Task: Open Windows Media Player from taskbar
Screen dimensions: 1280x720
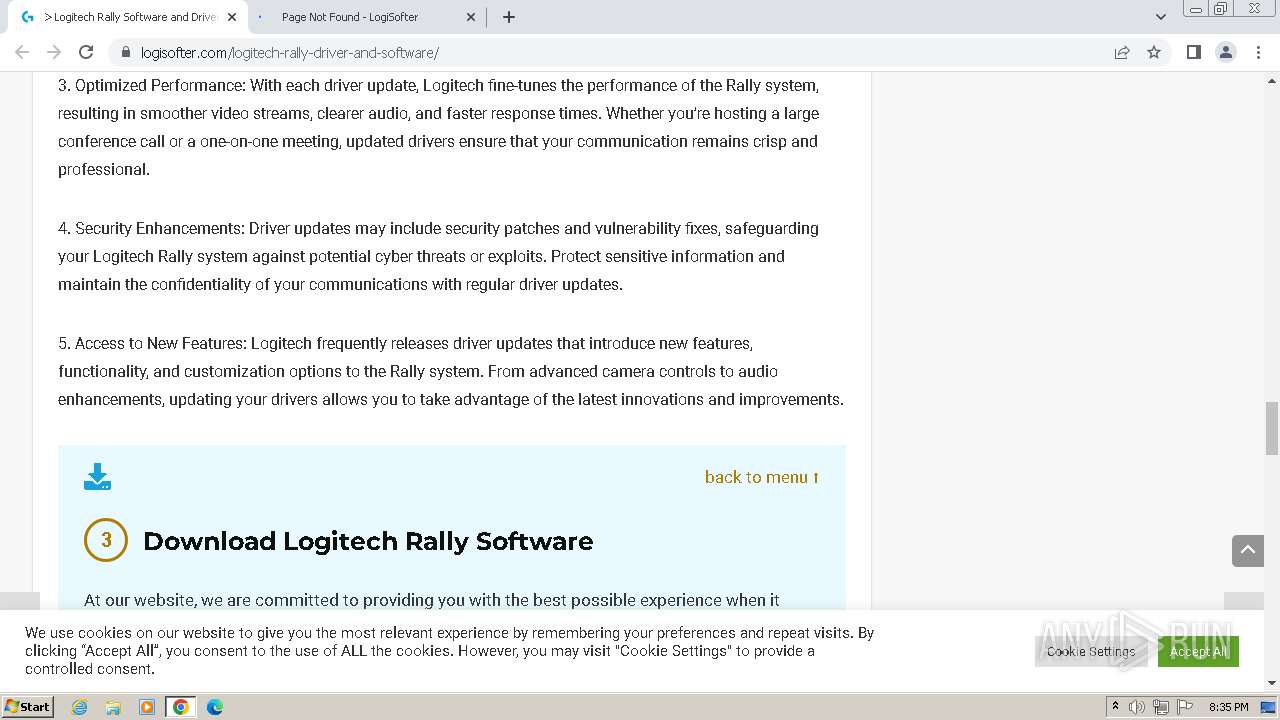Action: click(x=147, y=707)
